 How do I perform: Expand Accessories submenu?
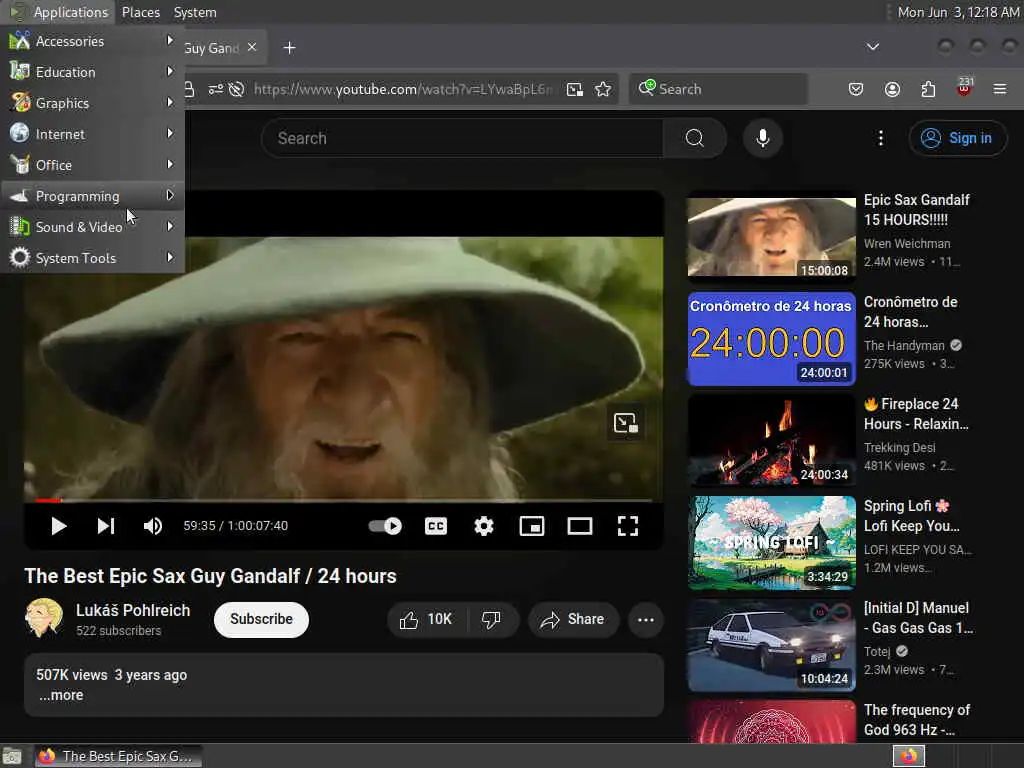tap(93, 41)
